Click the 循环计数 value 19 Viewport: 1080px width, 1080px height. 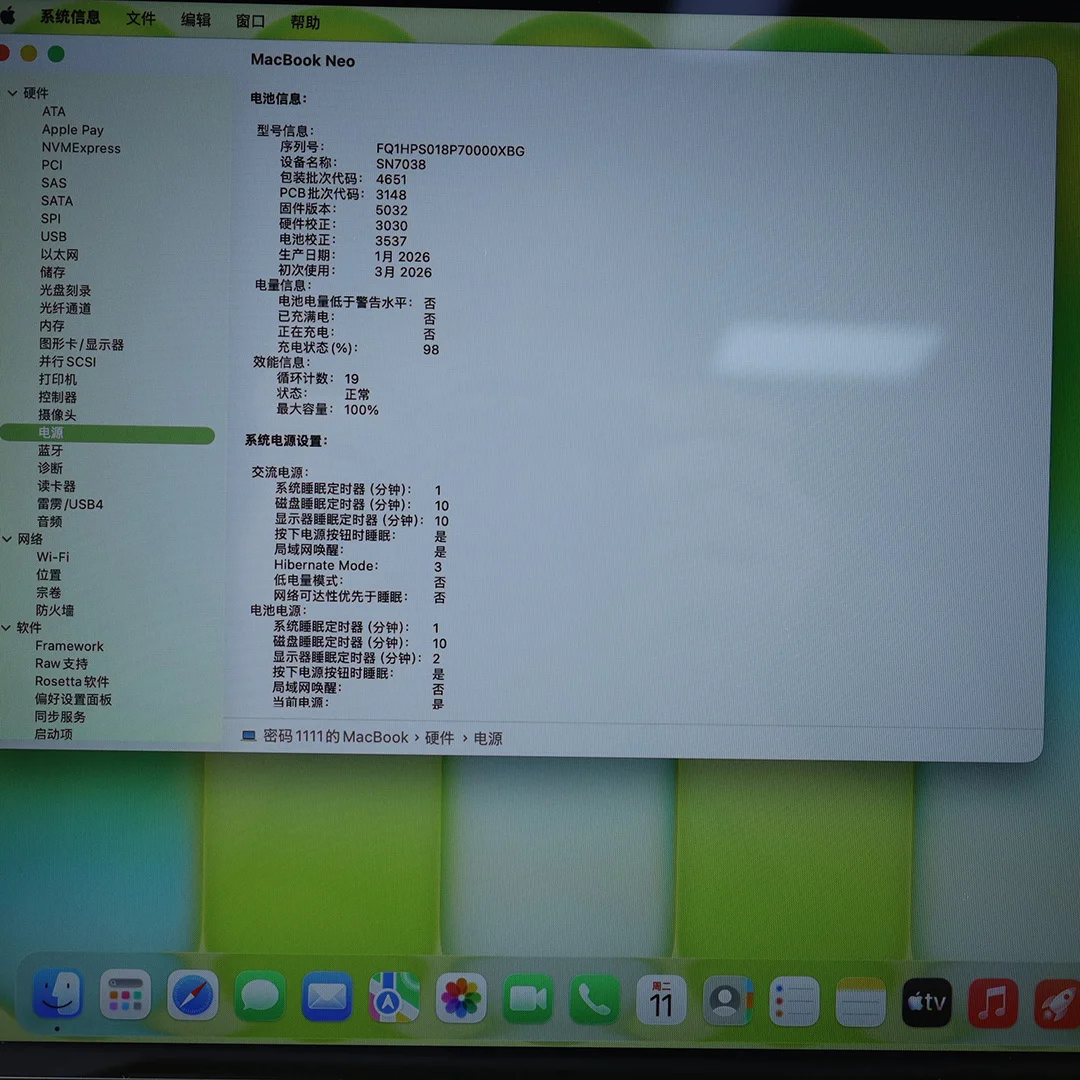(x=352, y=379)
